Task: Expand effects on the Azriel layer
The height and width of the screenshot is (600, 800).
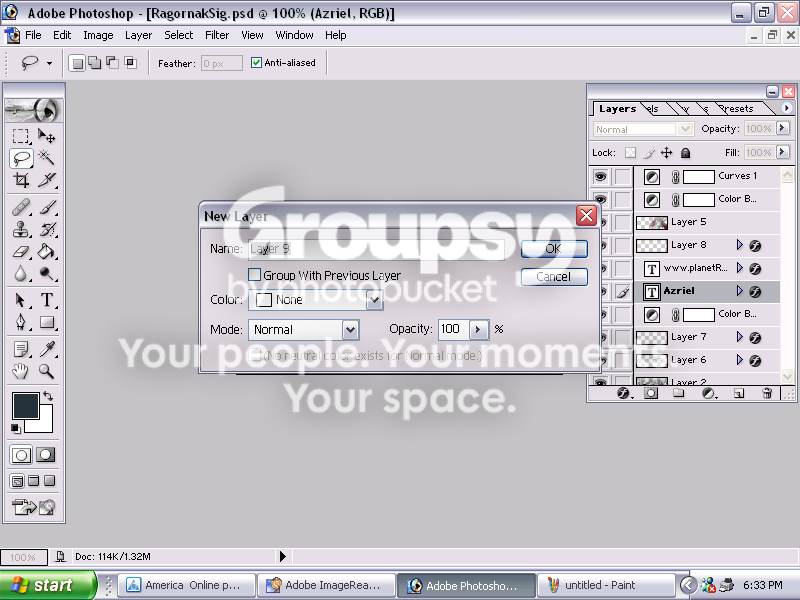Action: pyautogui.click(x=739, y=291)
